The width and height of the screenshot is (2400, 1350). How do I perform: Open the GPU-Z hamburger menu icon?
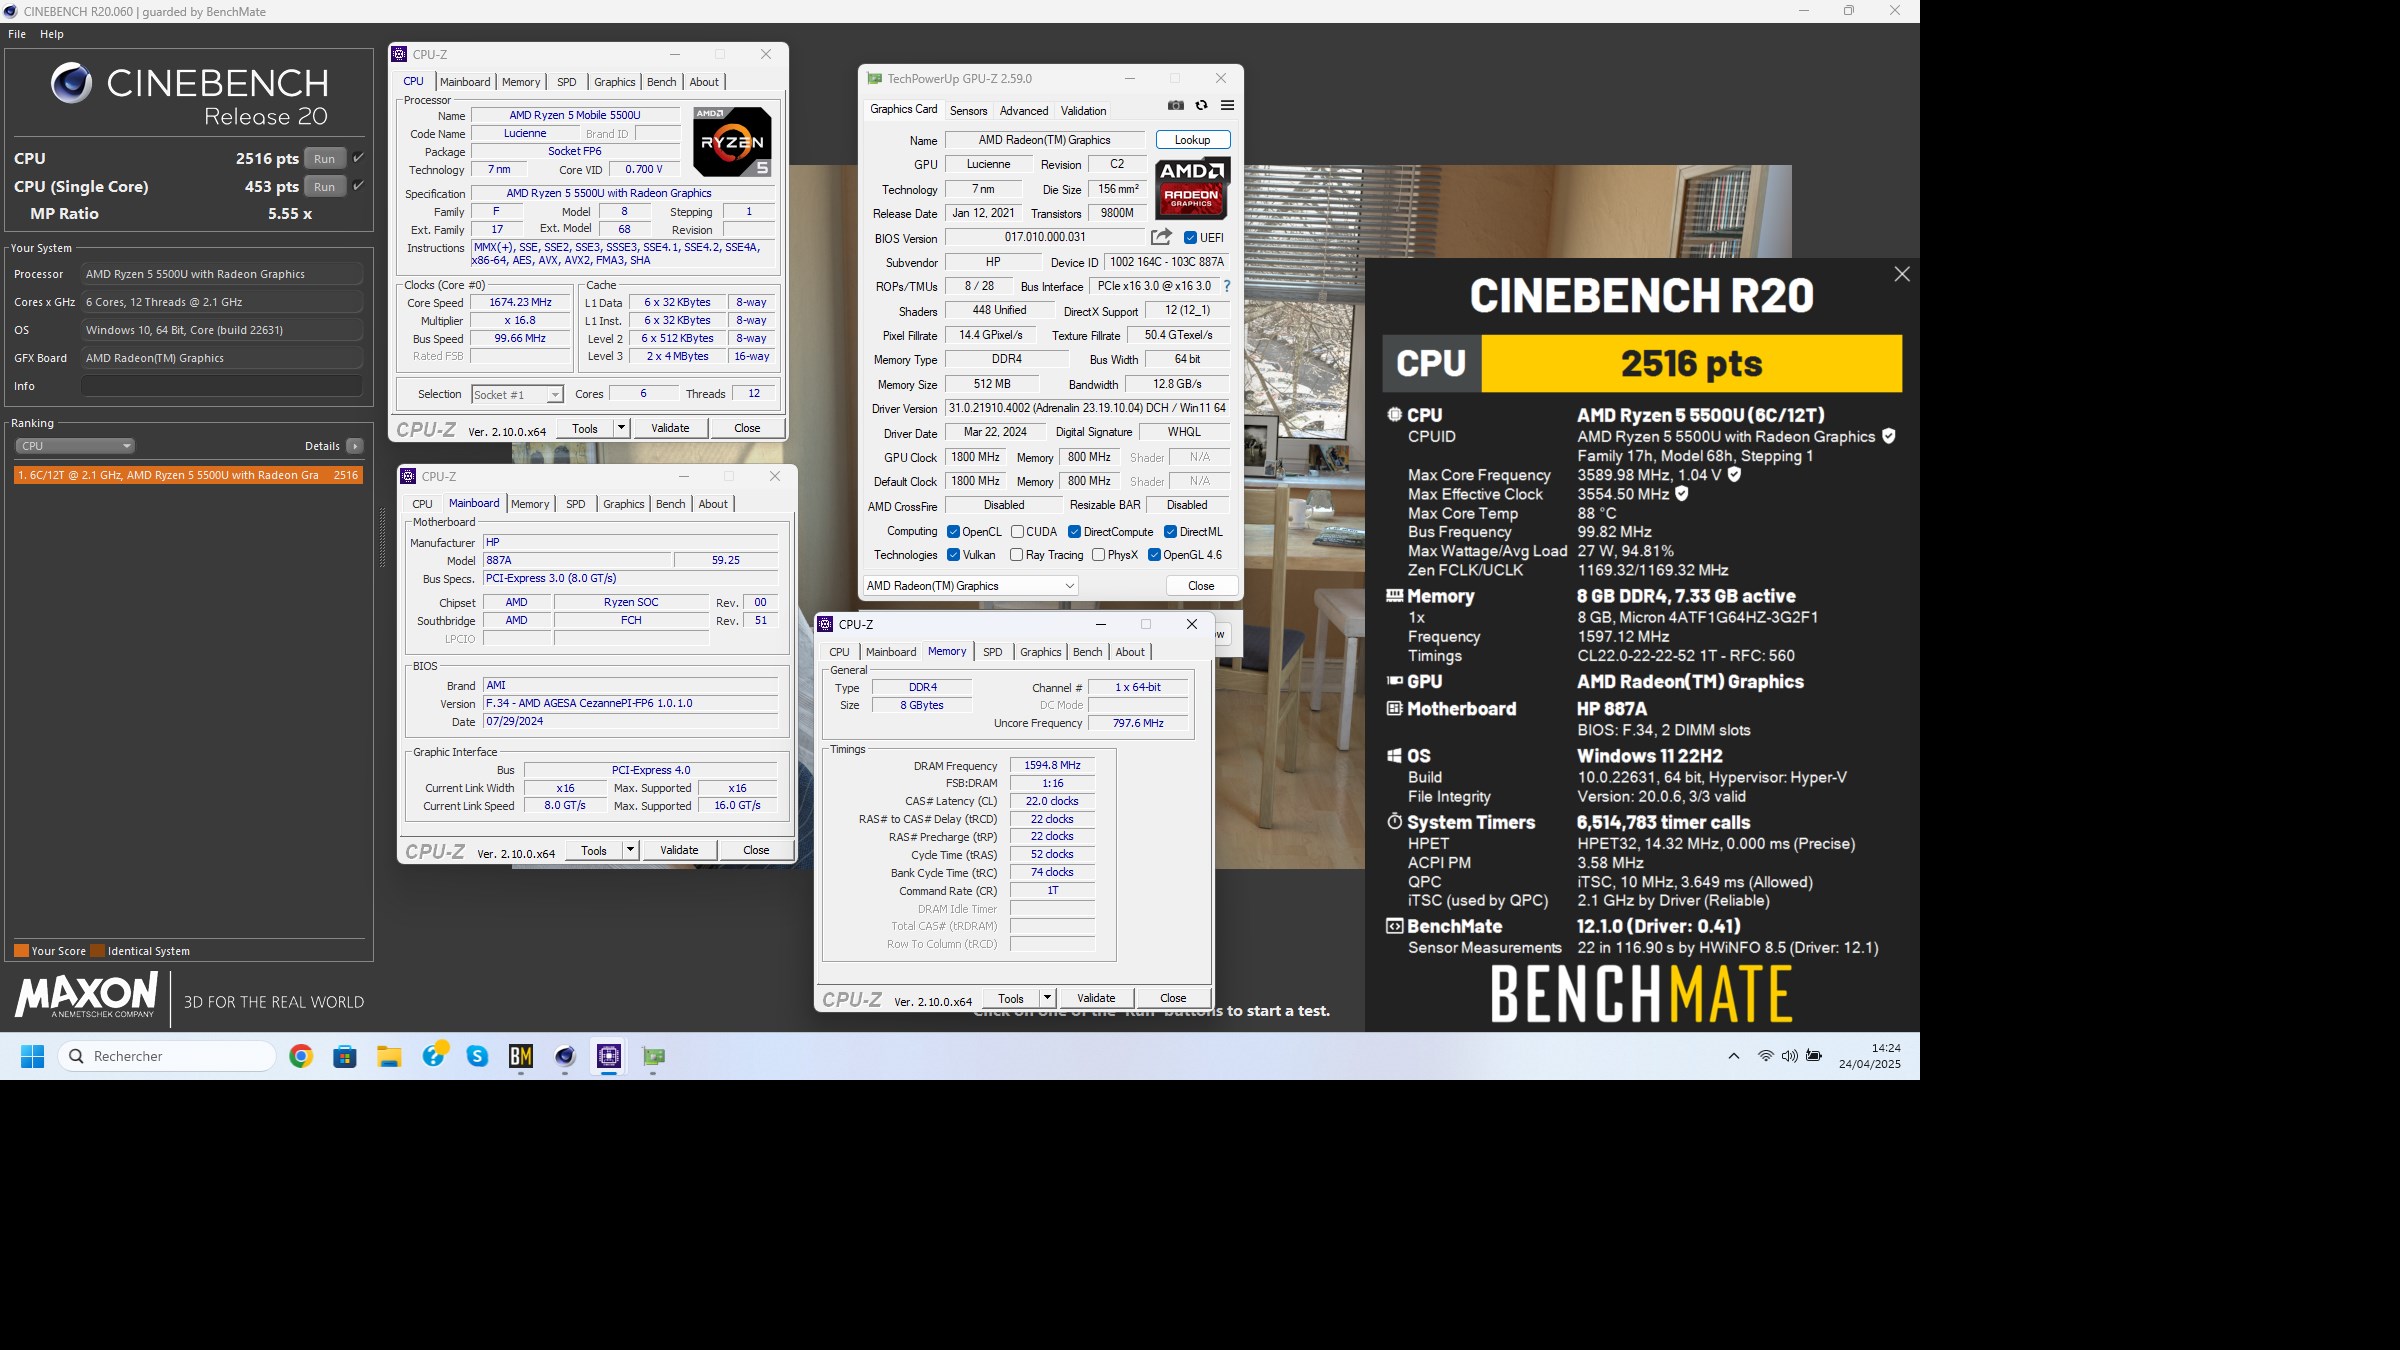pyautogui.click(x=1227, y=105)
